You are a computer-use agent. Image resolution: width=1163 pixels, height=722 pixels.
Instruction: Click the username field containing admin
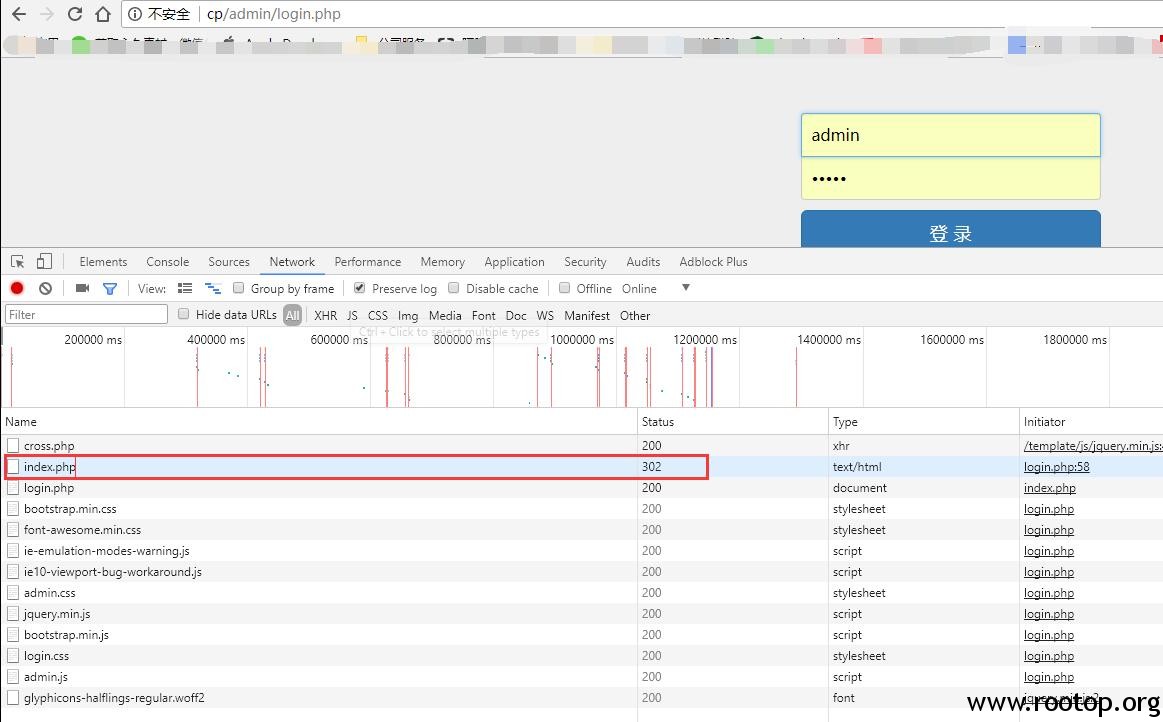950,135
